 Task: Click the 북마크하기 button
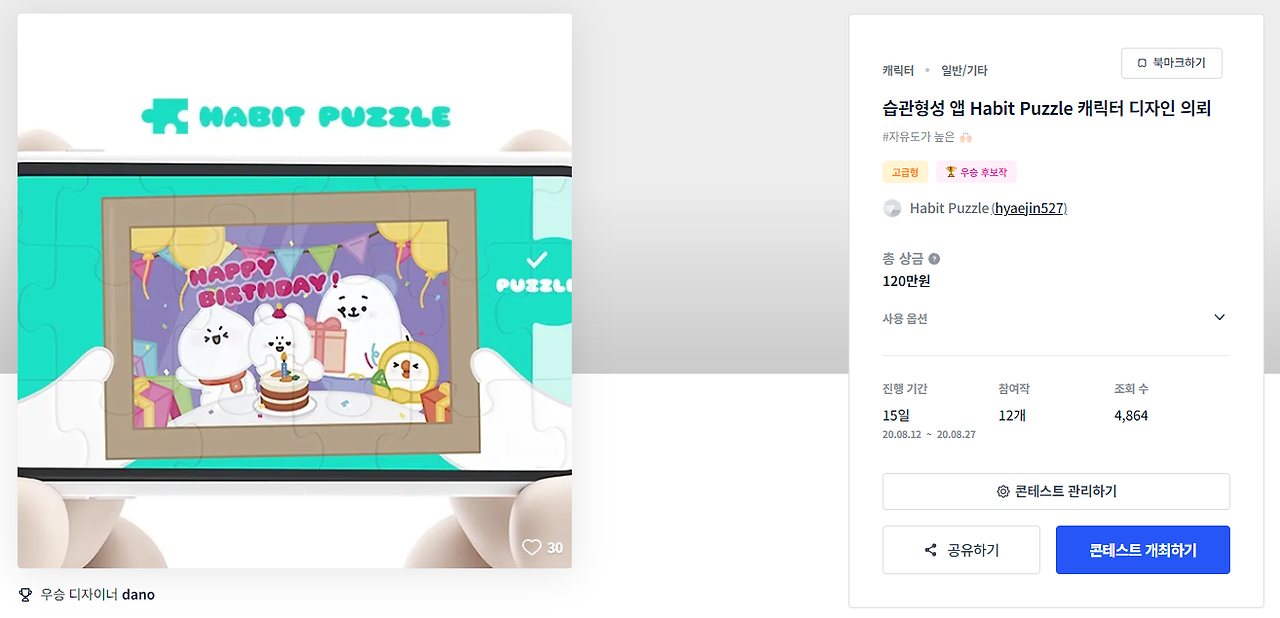pyautogui.click(x=1171, y=63)
